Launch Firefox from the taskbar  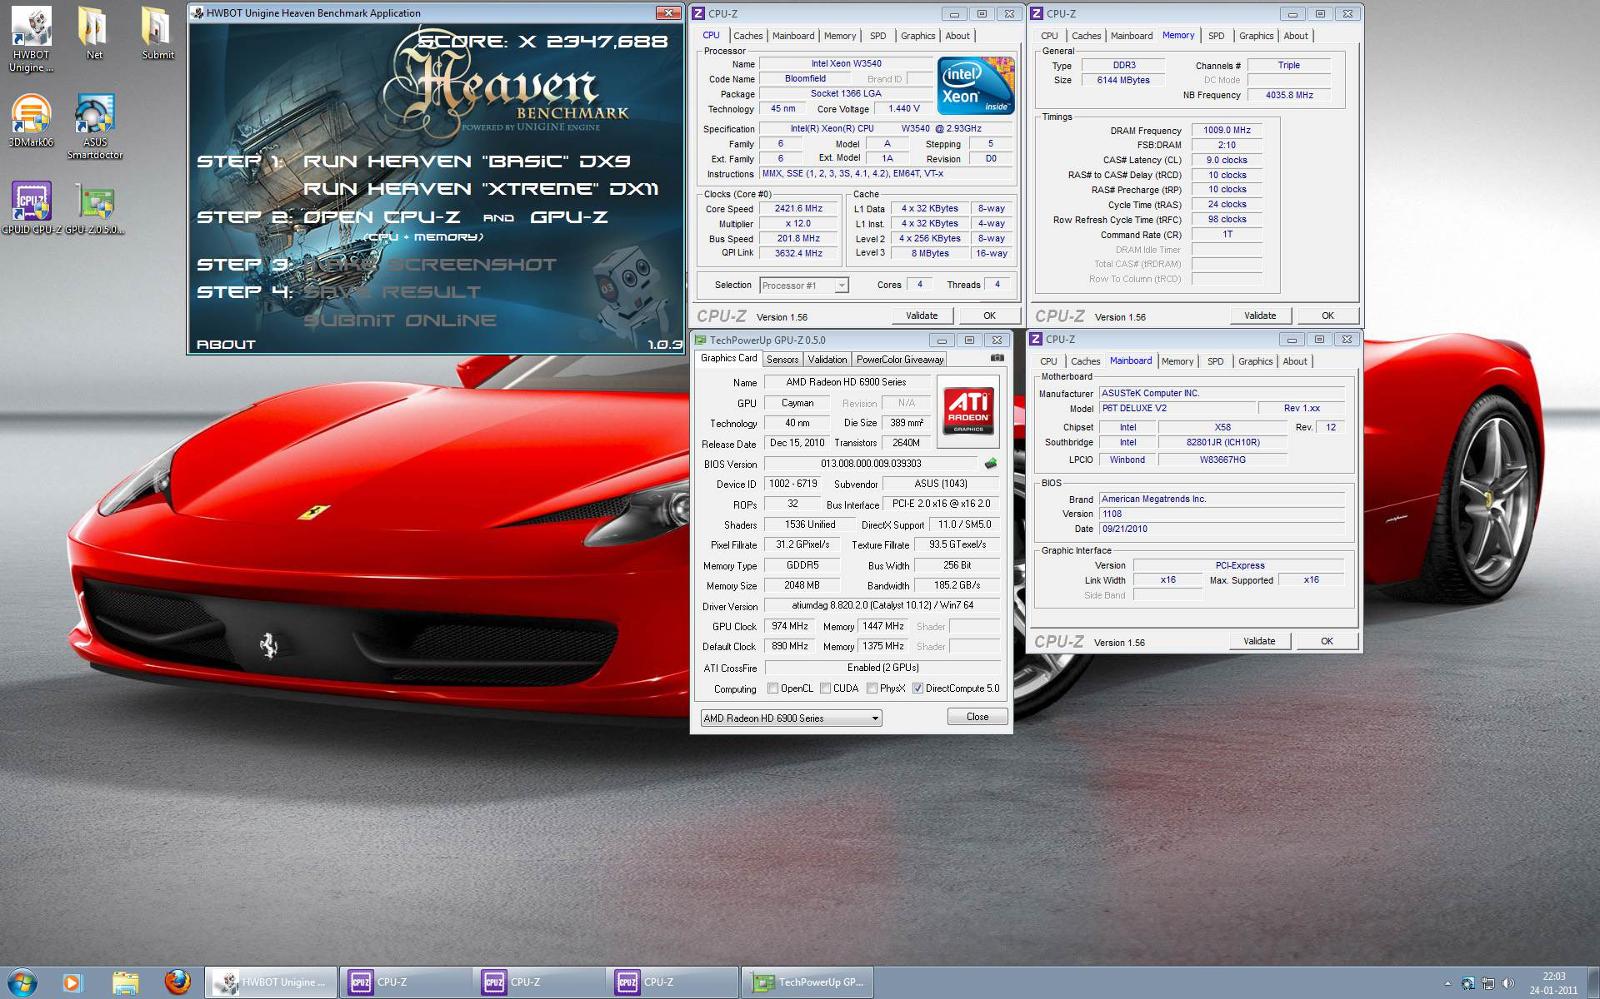click(178, 982)
